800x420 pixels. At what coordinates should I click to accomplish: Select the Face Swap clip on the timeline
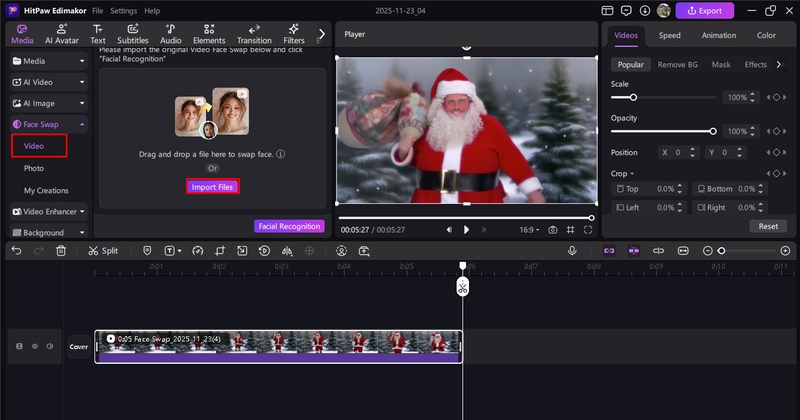tap(278, 346)
